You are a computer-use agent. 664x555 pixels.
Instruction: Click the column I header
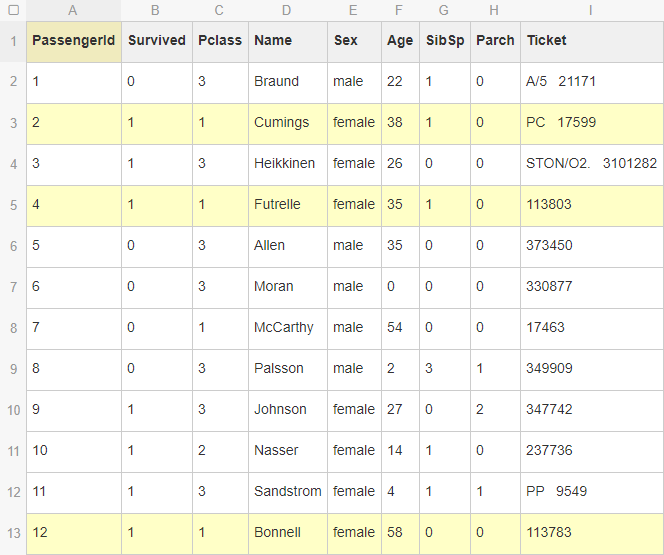(x=591, y=10)
